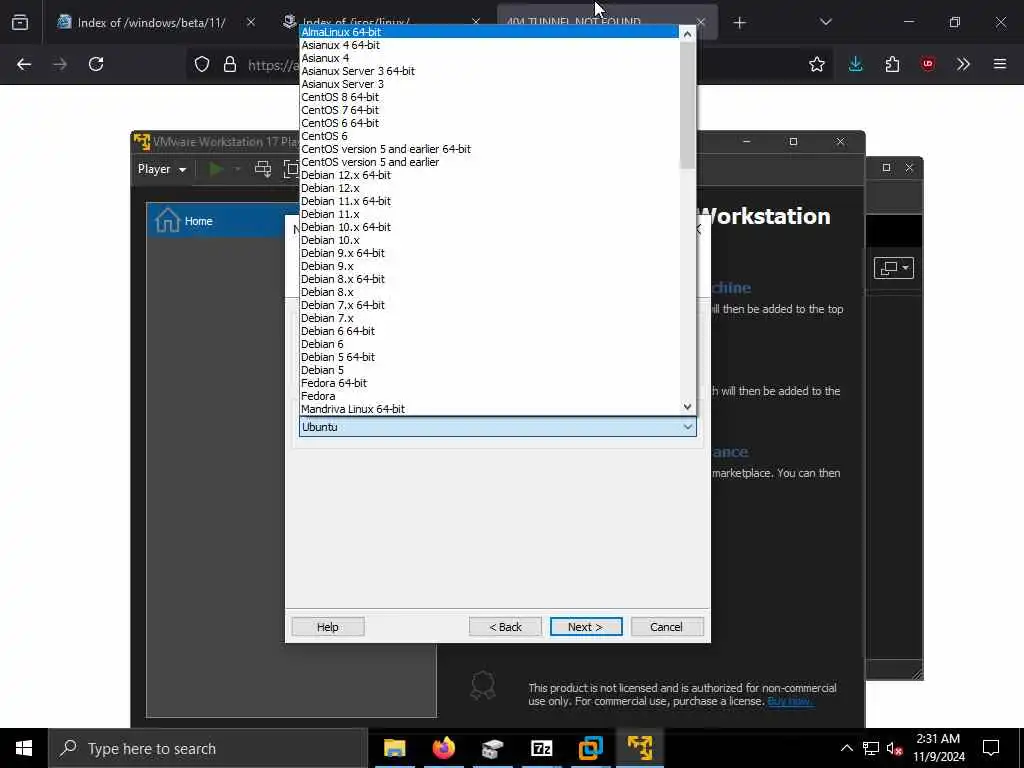
Task: Select plain Fedora entry
Action: [489, 396]
